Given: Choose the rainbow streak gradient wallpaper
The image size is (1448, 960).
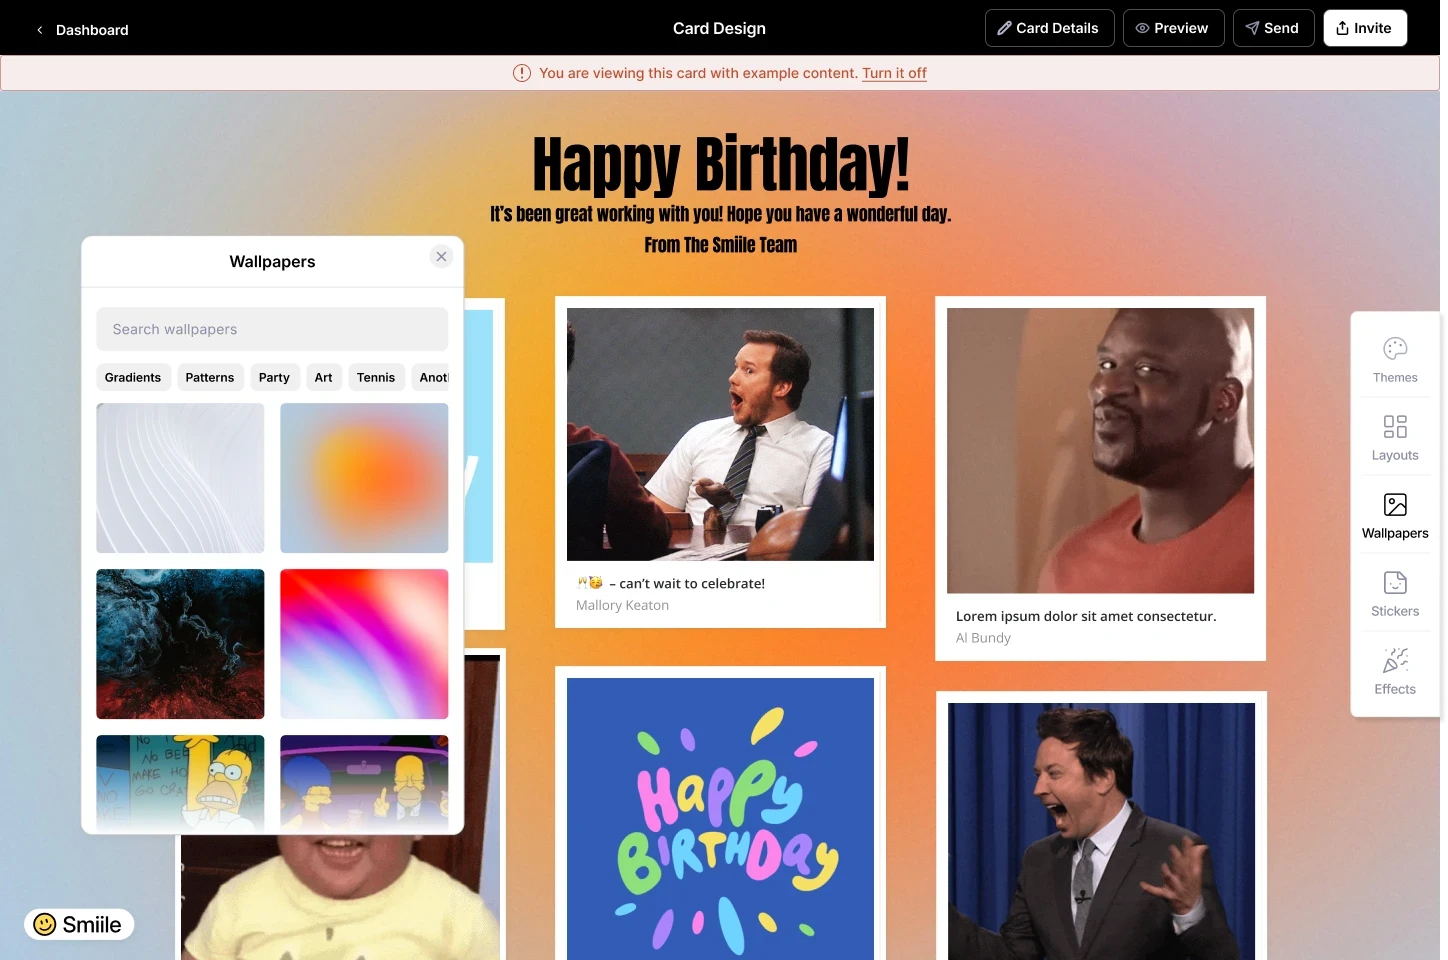Looking at the screenshot, I should [364, 644].
